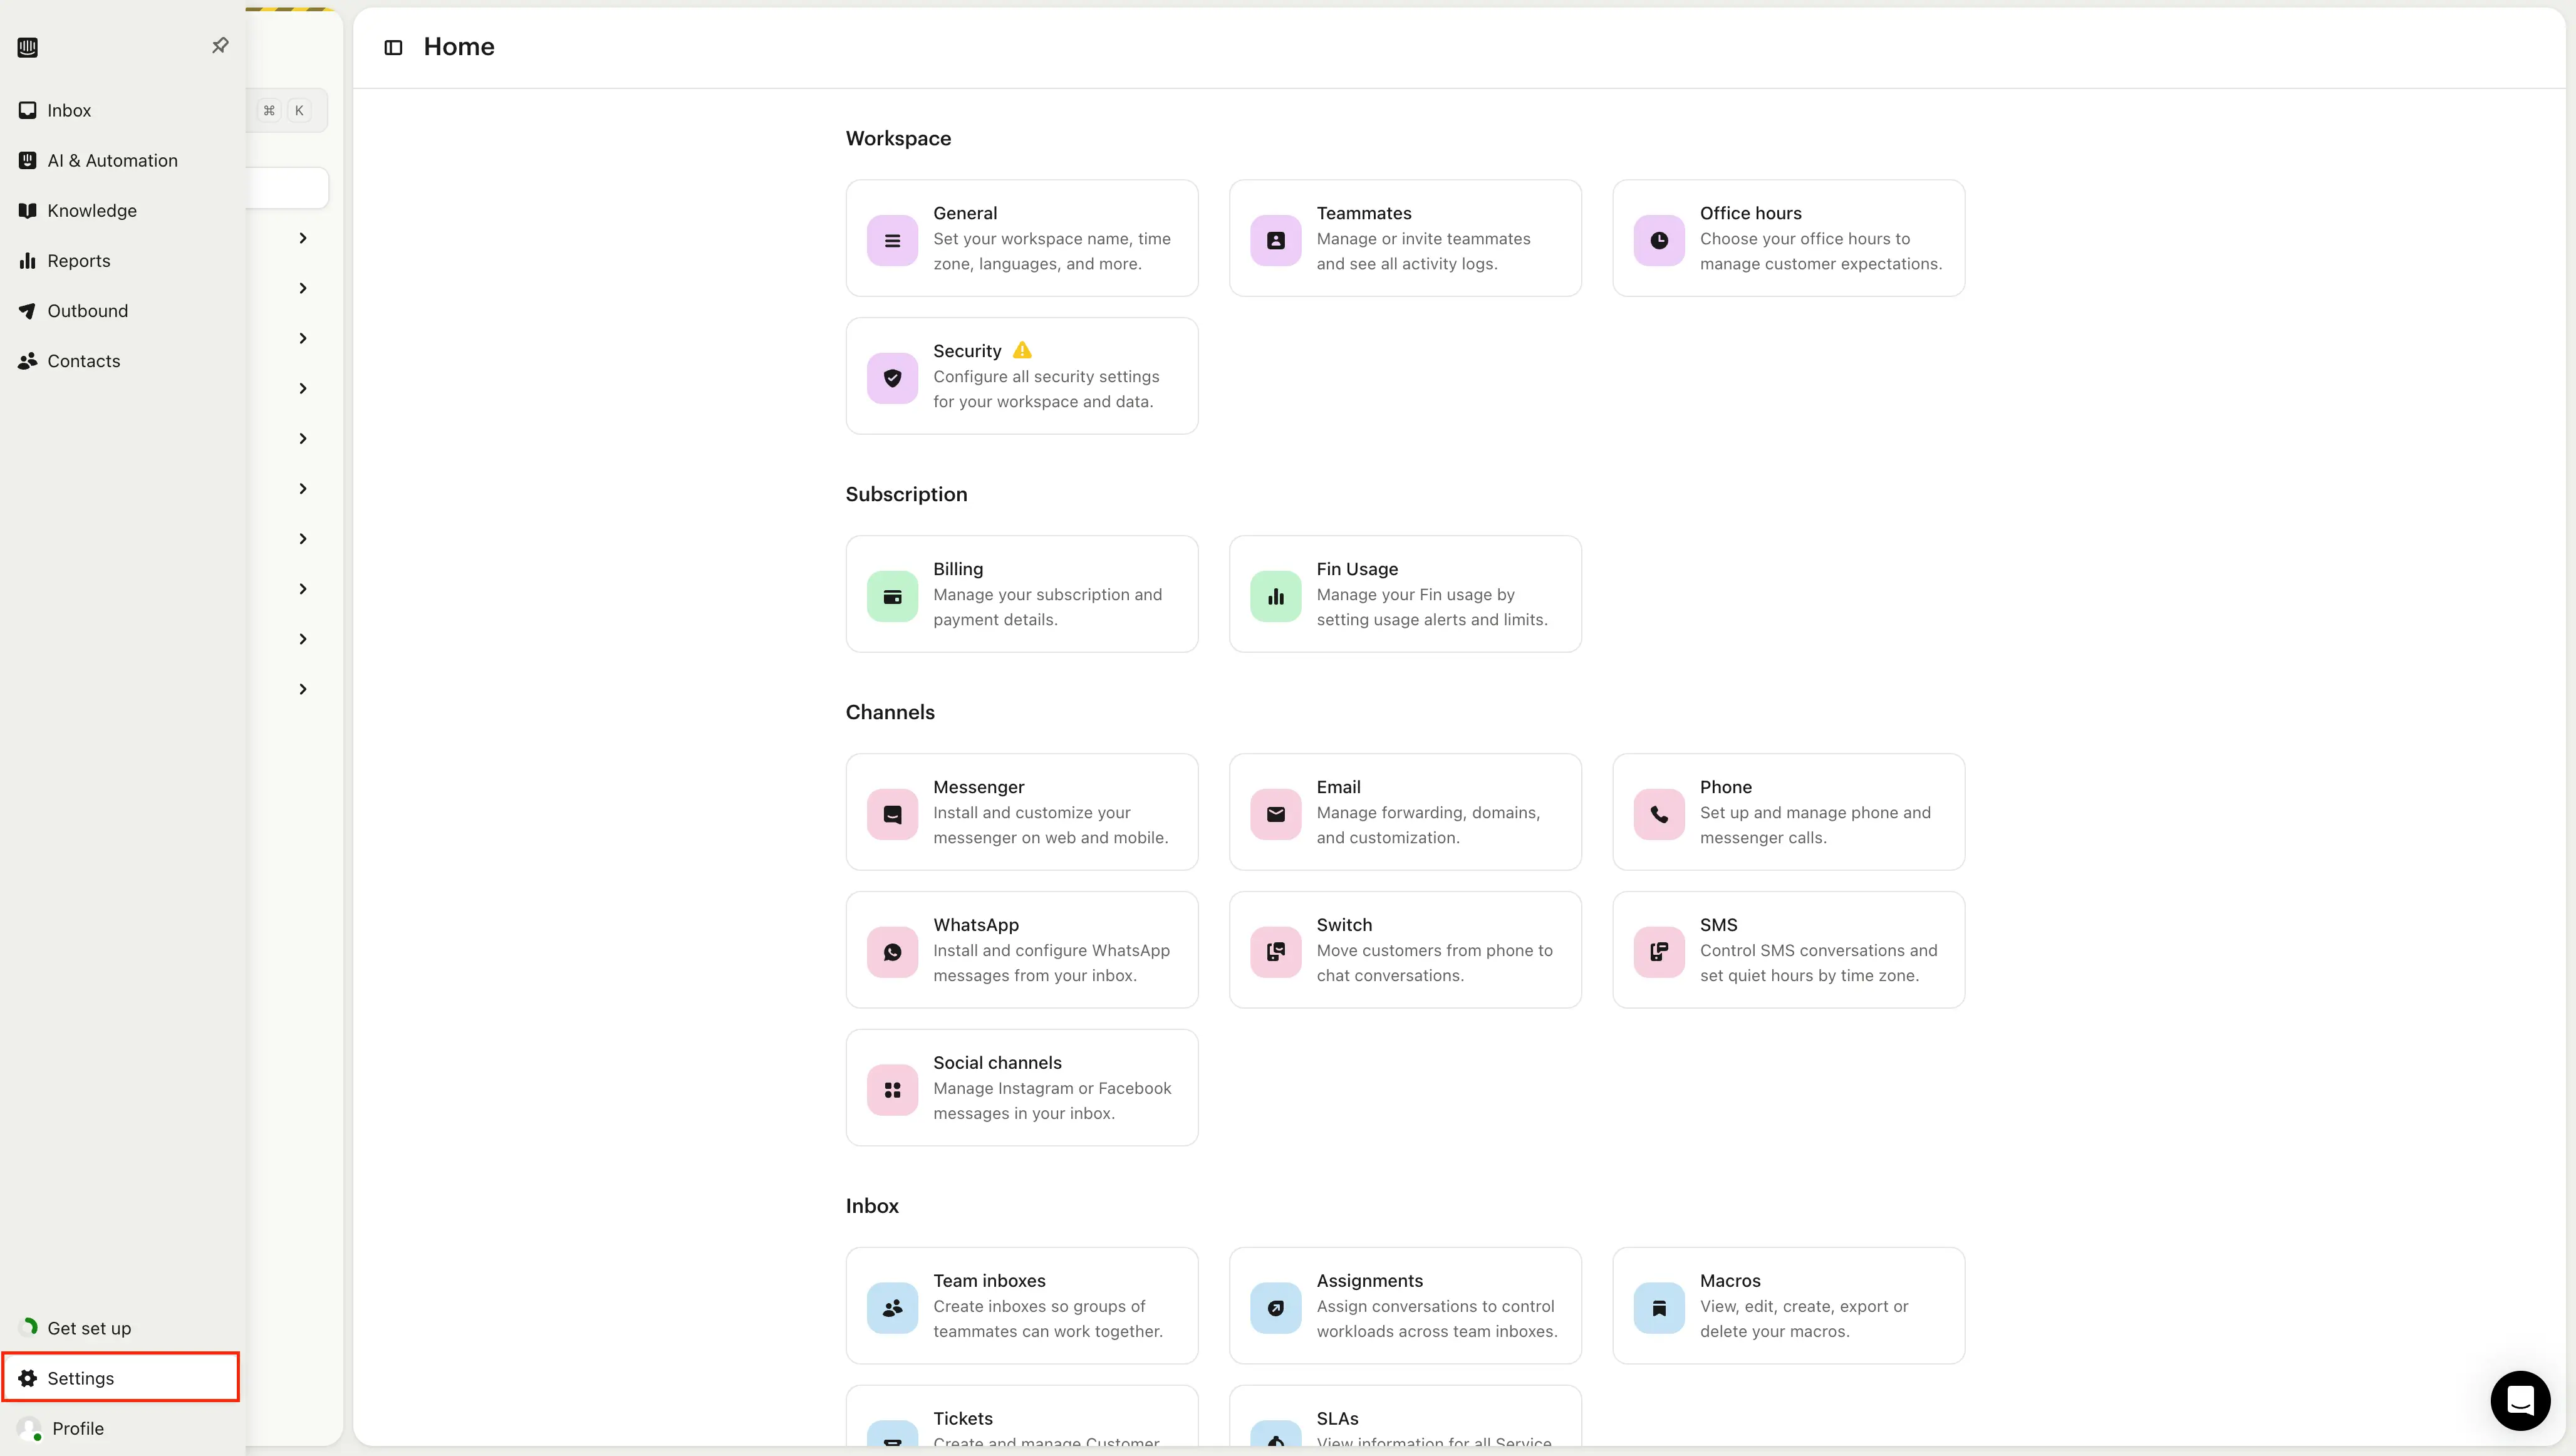Open the WhatsApp channel icon
This screenshot has width=2576, height=1456.
892,951
